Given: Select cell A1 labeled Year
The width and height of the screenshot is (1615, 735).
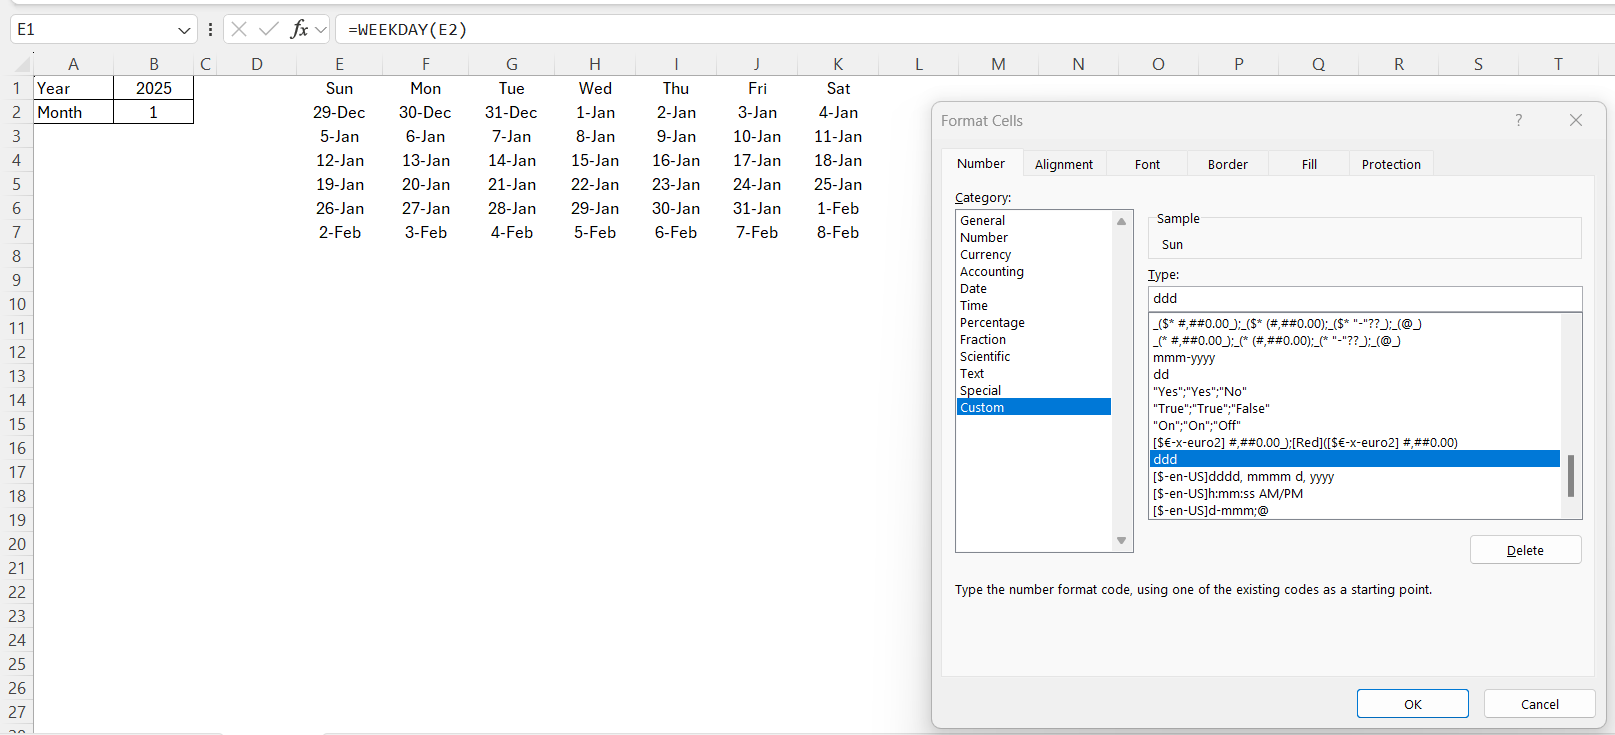Looking at the screenshot, I should point(73,88).
